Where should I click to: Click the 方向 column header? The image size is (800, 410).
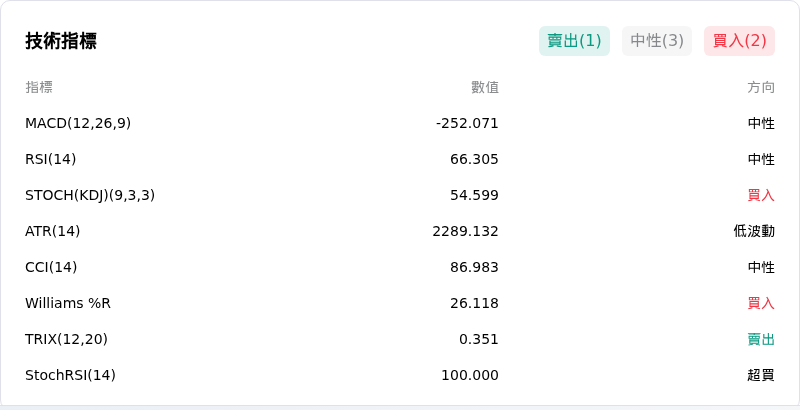coord(761,87)
